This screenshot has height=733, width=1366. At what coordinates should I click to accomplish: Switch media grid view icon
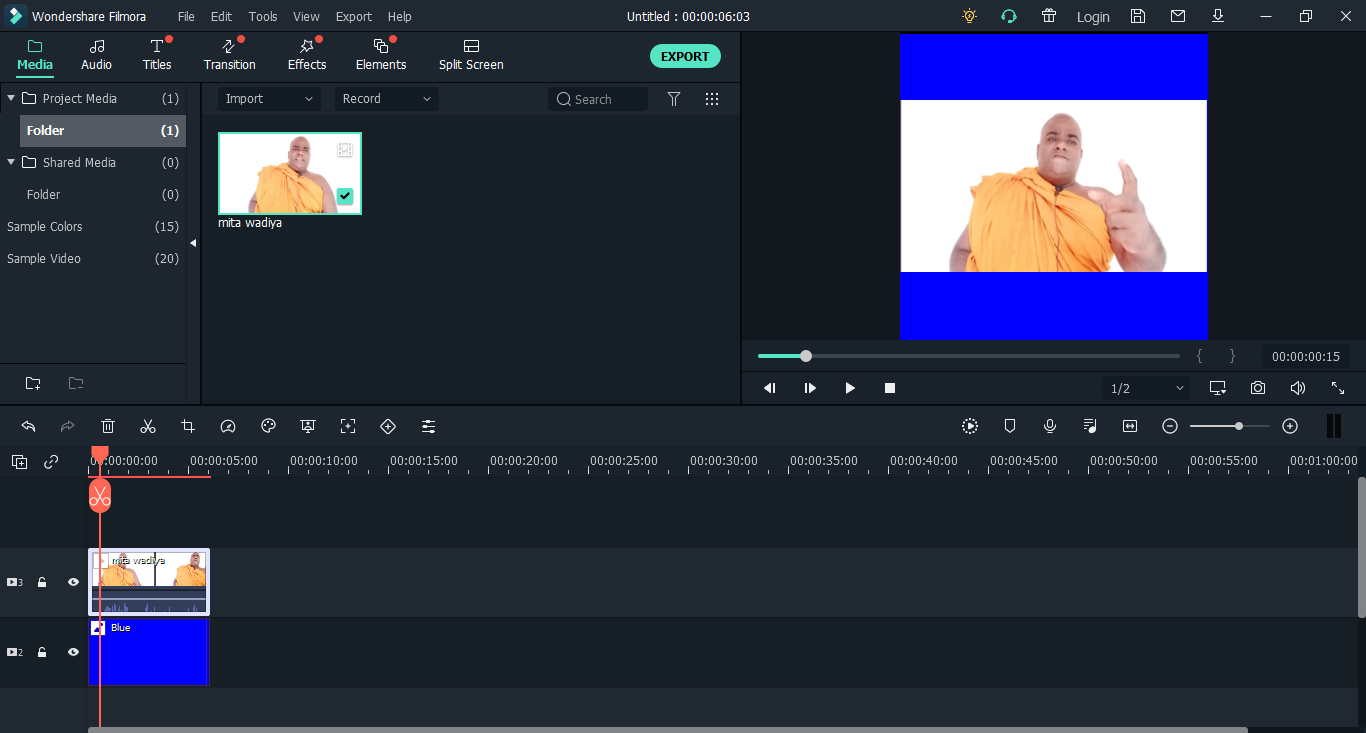[712, 99]
